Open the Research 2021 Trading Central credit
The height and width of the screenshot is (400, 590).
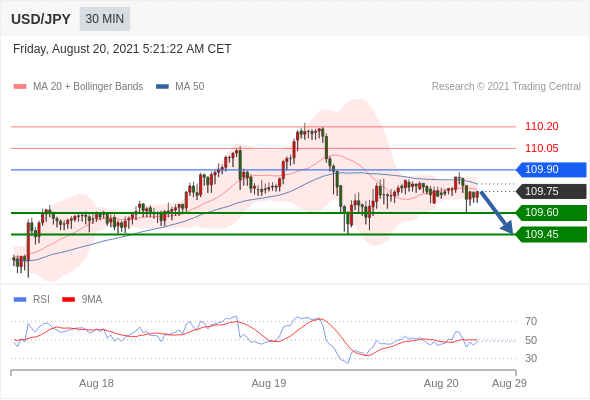[506, 87]
